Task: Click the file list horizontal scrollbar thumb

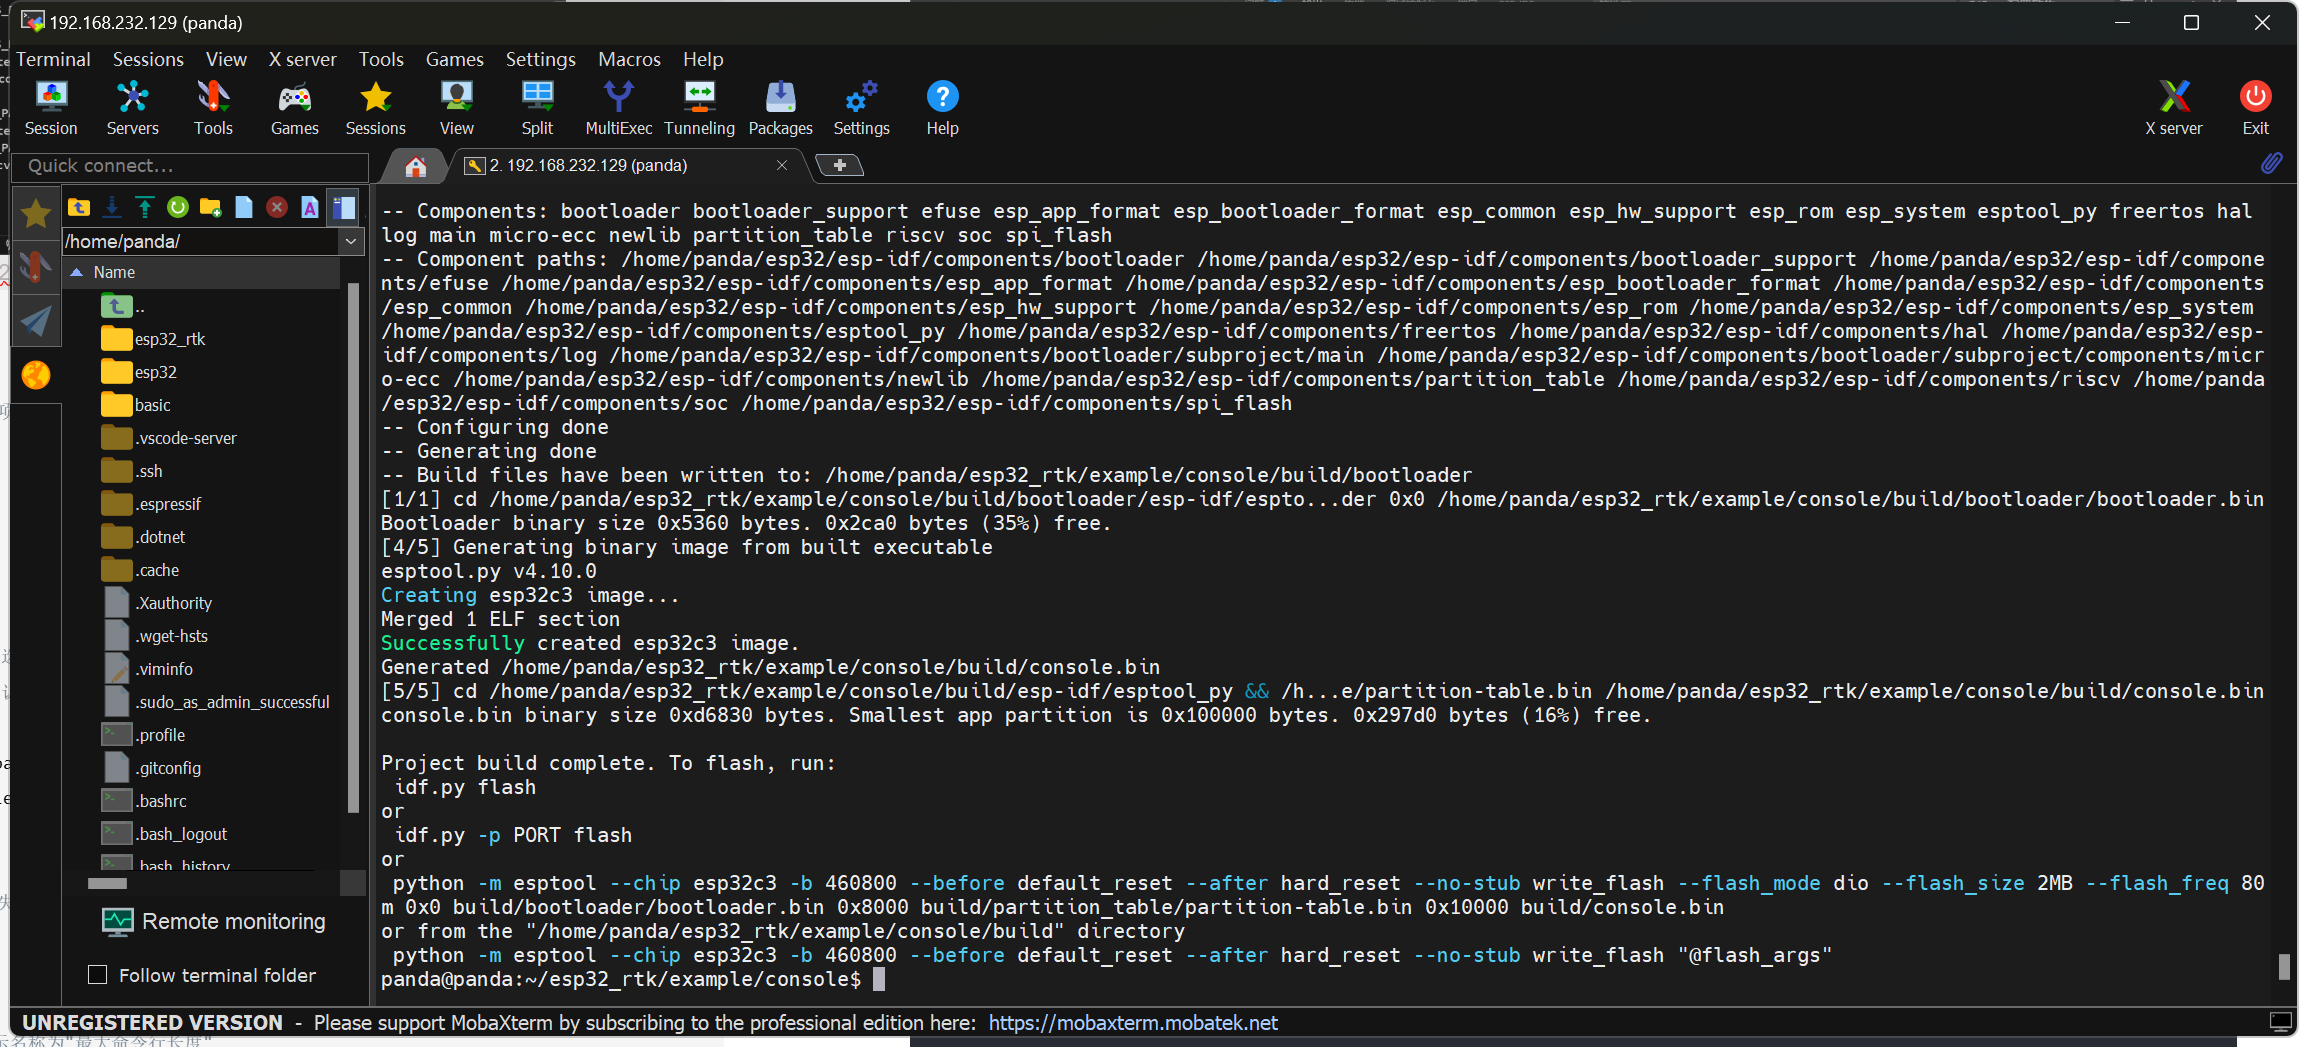Action: pyautogui.click(x=107, y=883)
